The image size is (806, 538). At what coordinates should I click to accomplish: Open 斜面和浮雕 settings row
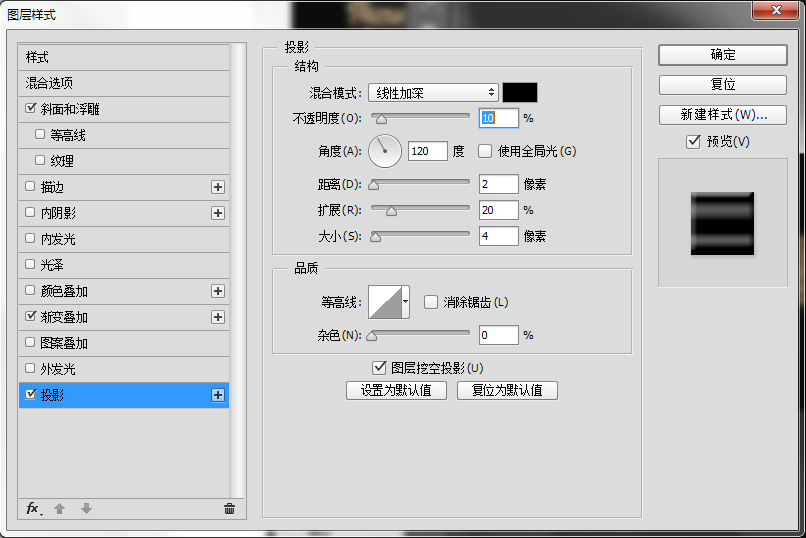point(124,109)
